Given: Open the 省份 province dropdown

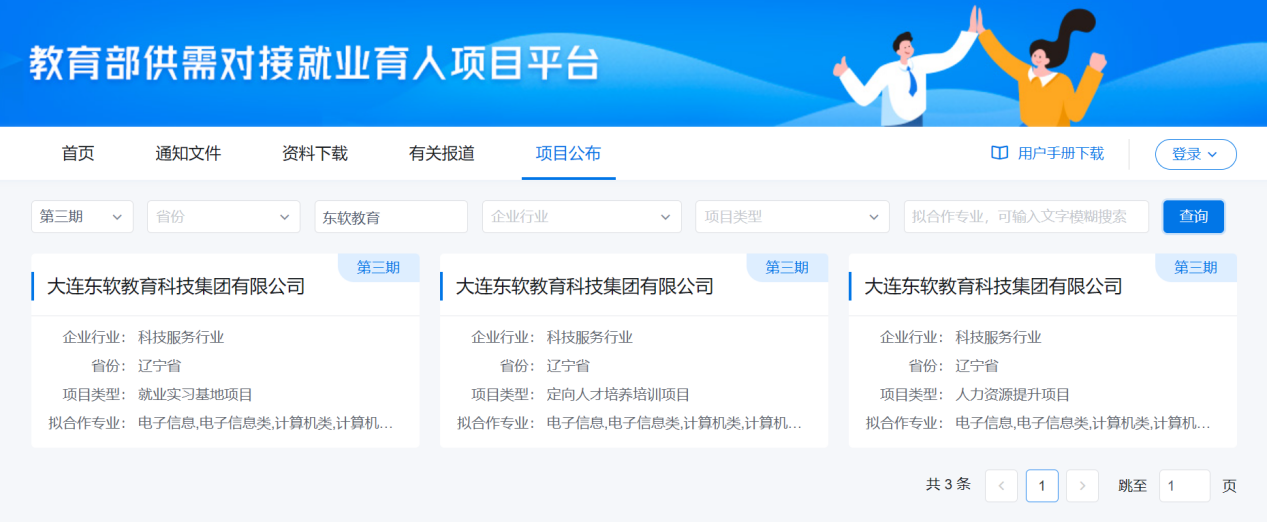Looking at the screenshot, I should 223,217.
